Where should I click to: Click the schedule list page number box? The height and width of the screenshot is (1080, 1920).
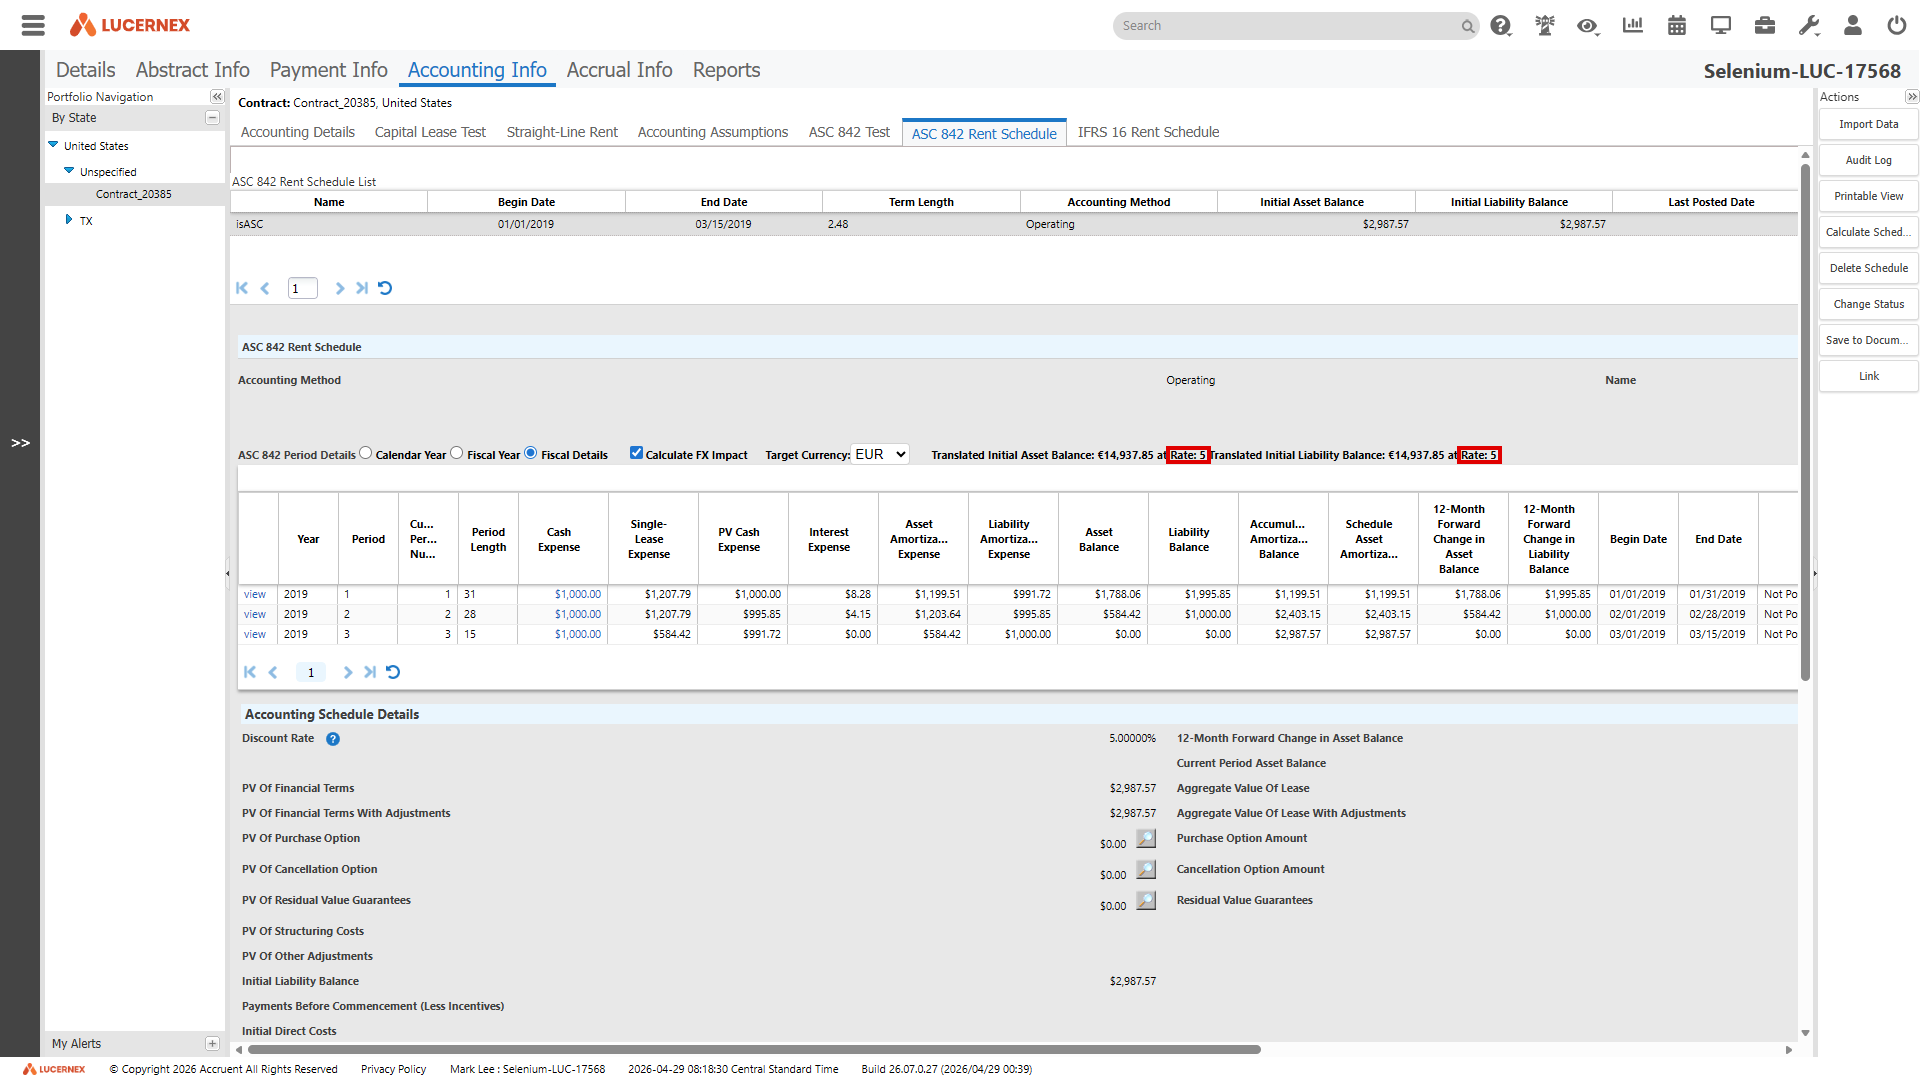303,289
